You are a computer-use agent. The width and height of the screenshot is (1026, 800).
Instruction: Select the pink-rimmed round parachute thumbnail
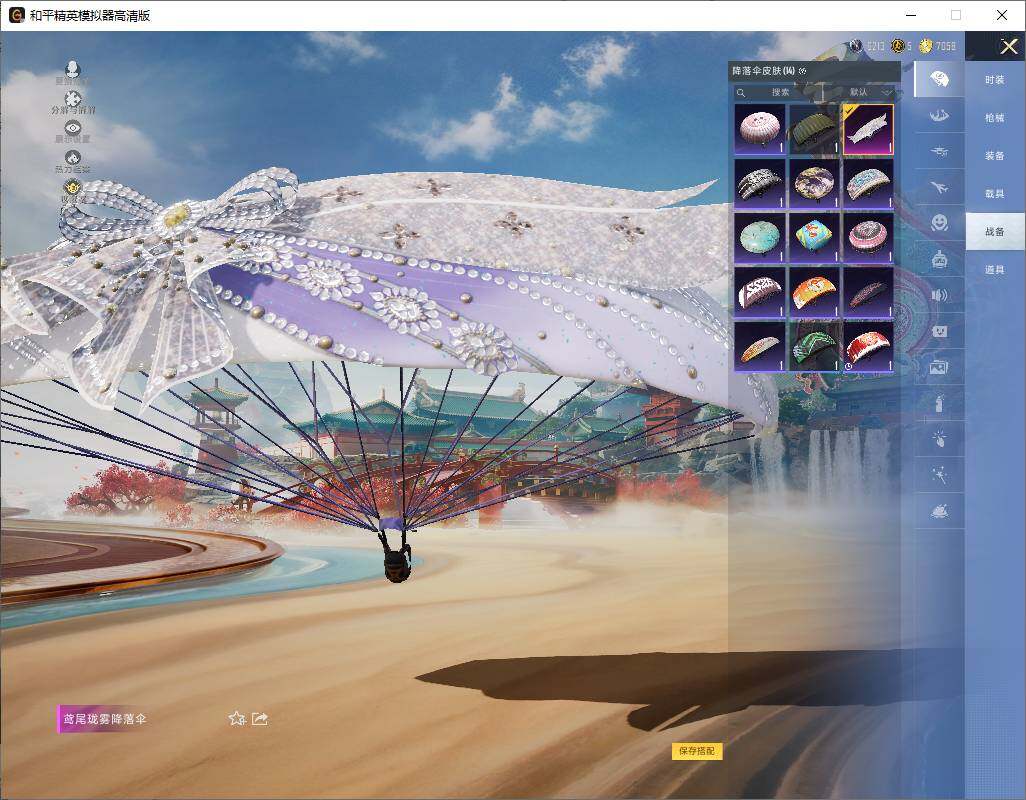point(868,238)
